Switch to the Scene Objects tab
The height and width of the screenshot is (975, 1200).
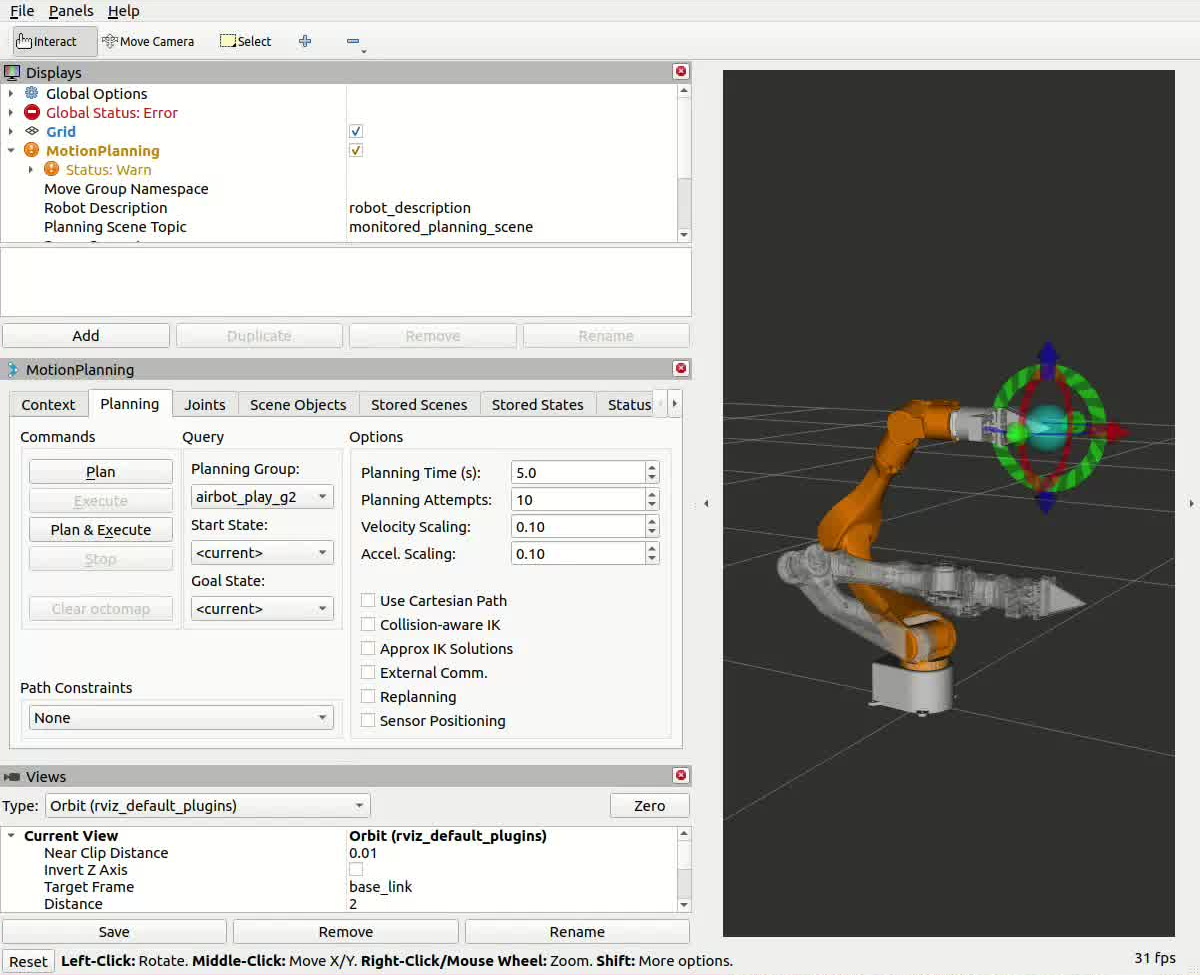pos(298,405)
